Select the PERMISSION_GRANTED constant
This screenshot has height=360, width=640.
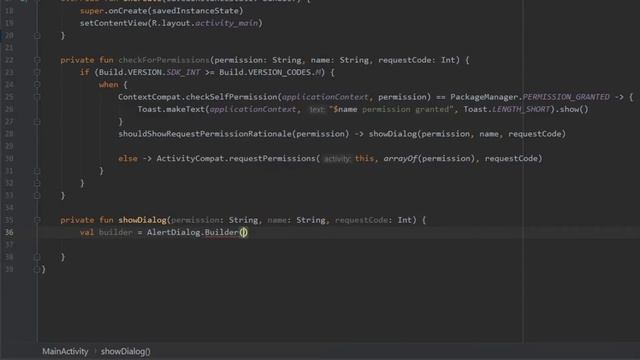click(x=566, y=97)
